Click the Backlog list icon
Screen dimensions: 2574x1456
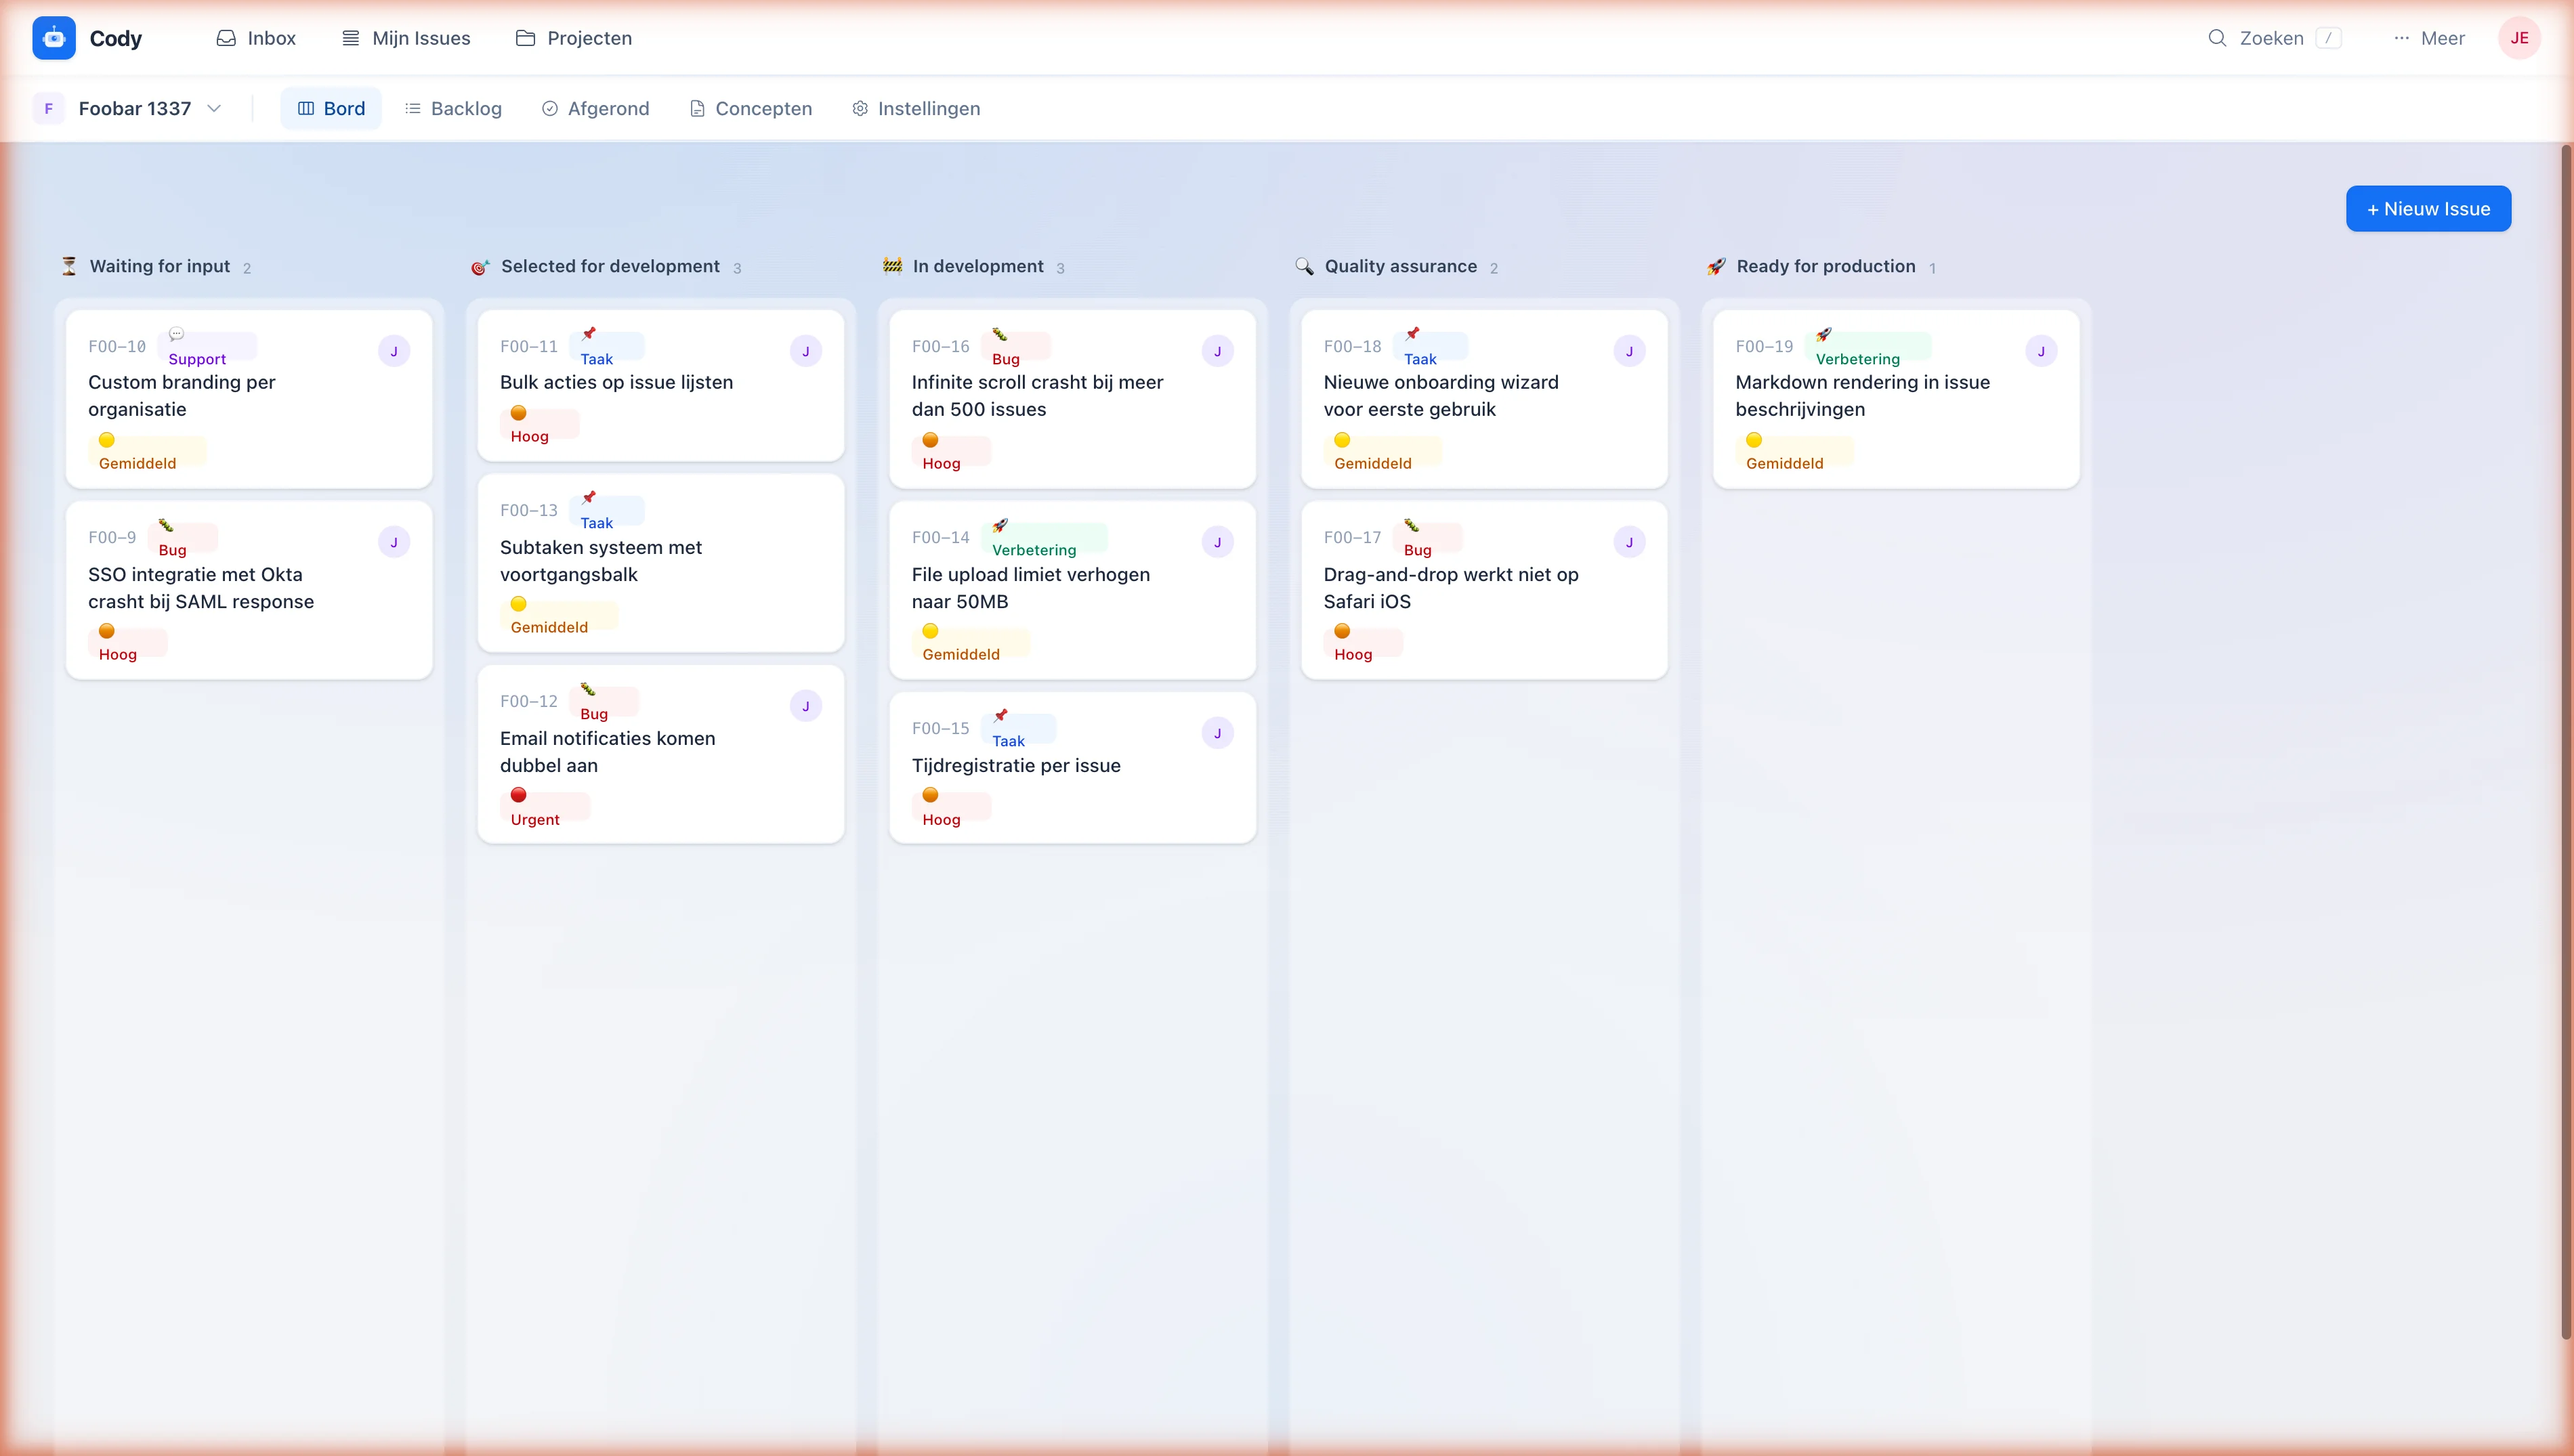[412, 108]
